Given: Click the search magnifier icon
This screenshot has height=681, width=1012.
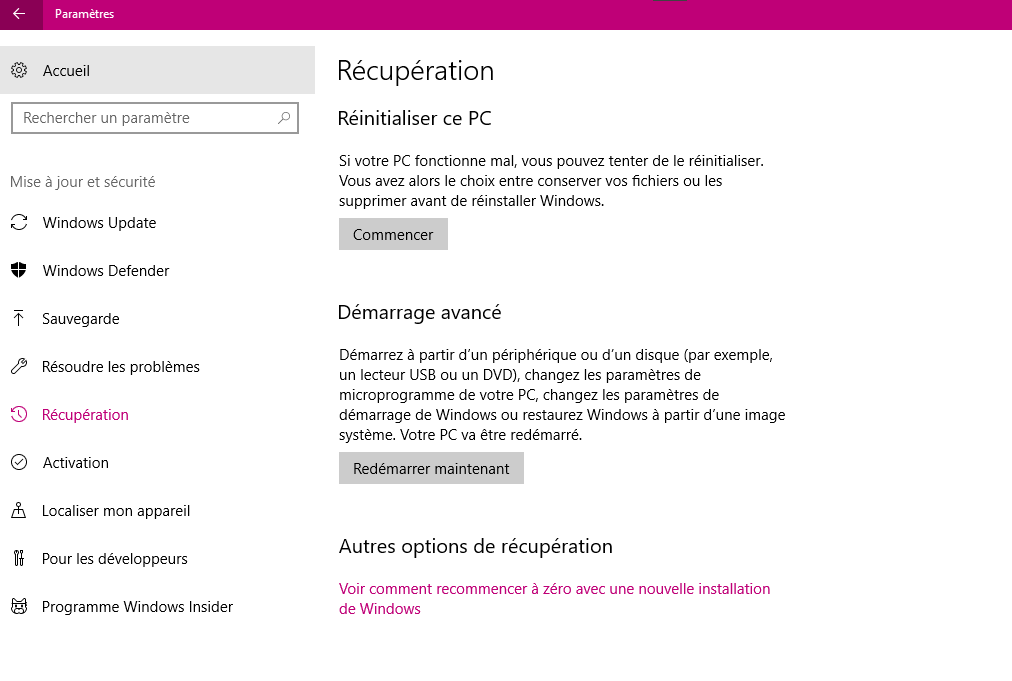Looking at the screenshot, I should point(284,118).
